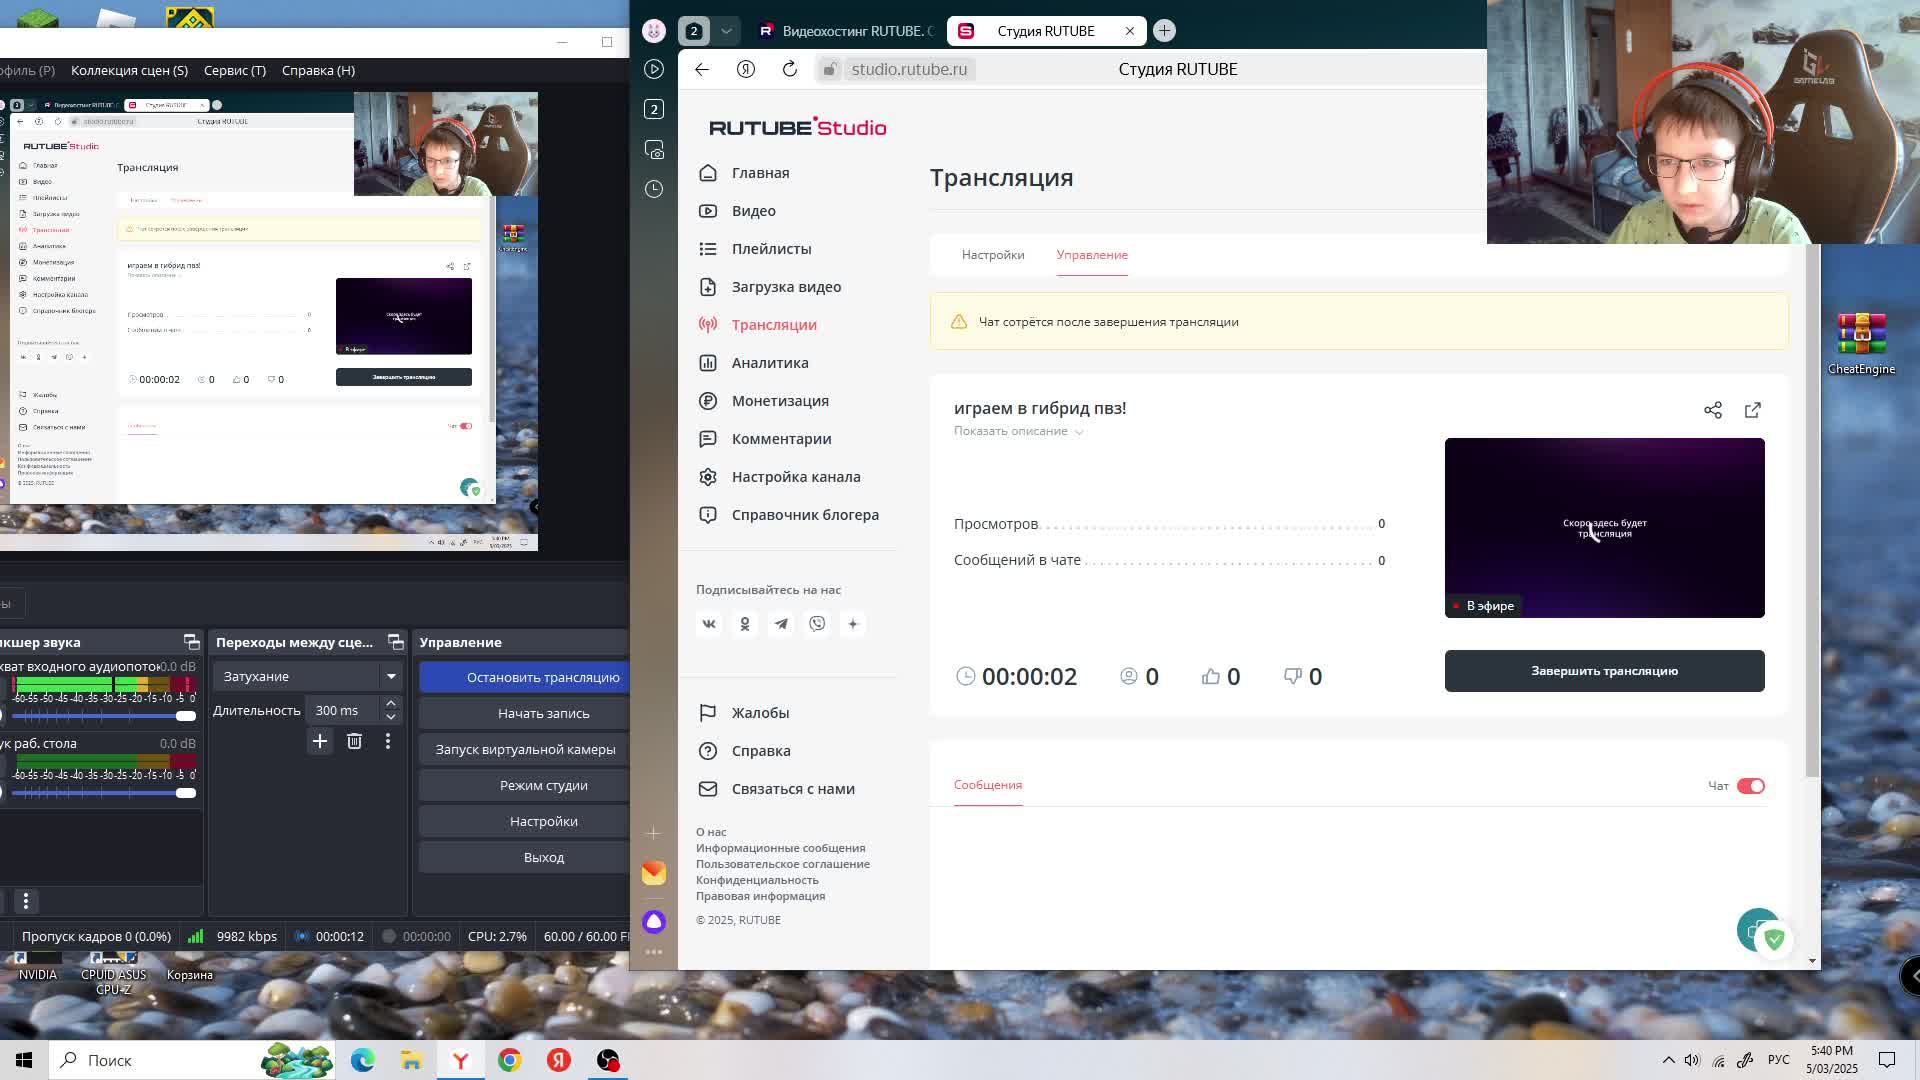Switch to Видеохостинг RUTUBE browser tab
The height and width of the screenshot is (1080, 1920).
[846, 31]
